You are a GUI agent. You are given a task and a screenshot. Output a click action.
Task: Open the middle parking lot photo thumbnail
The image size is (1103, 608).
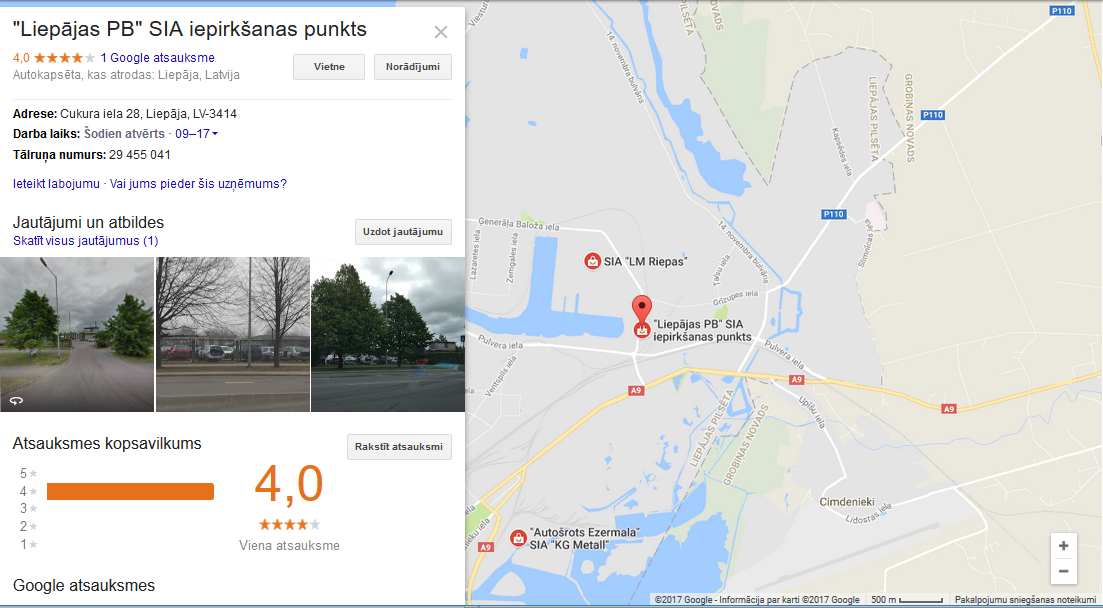pos(233,334)
